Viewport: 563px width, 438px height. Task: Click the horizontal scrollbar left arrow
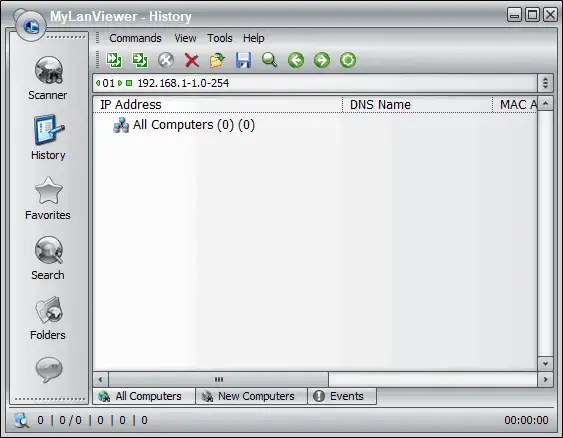pos(101,379)
